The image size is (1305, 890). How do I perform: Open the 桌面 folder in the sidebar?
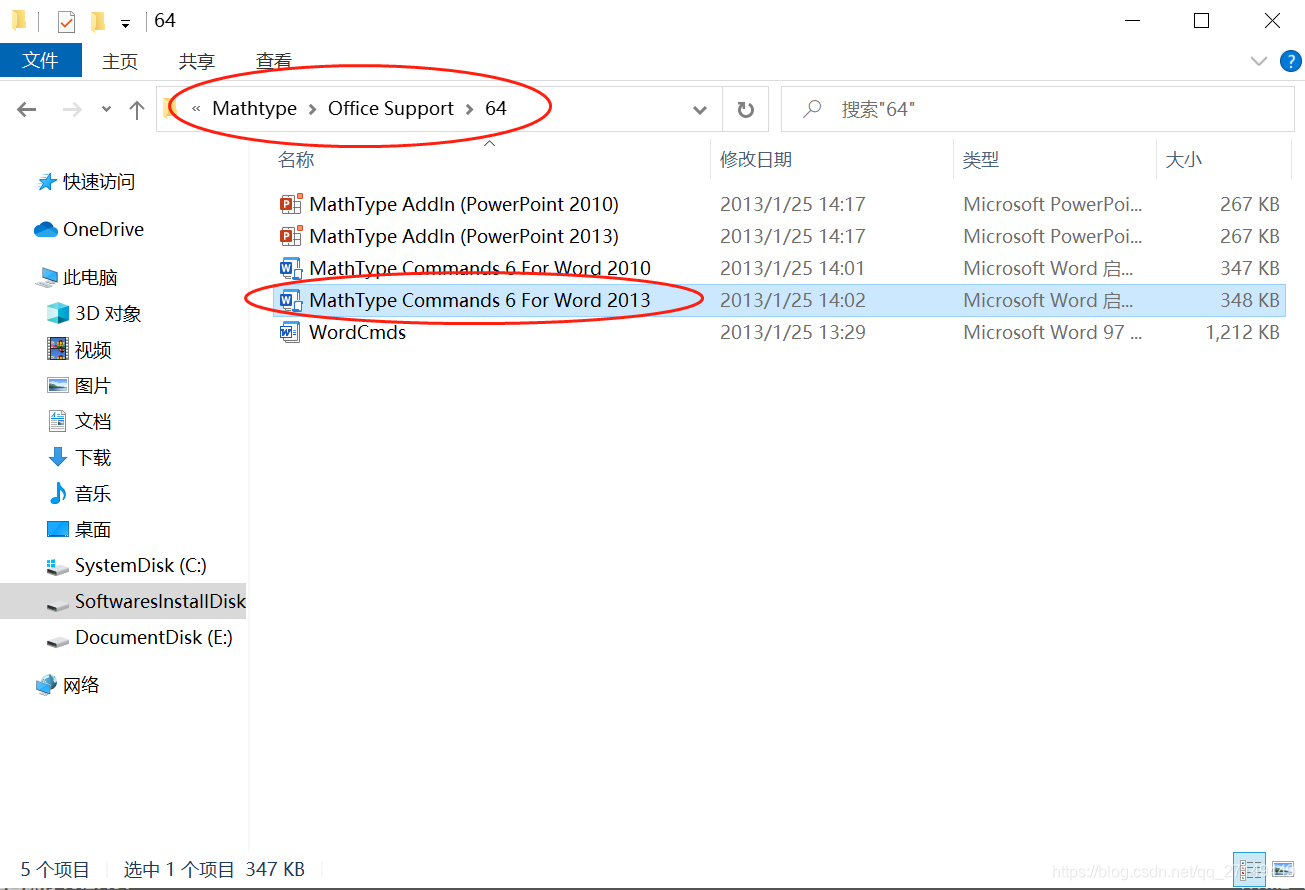click(93, 530)
